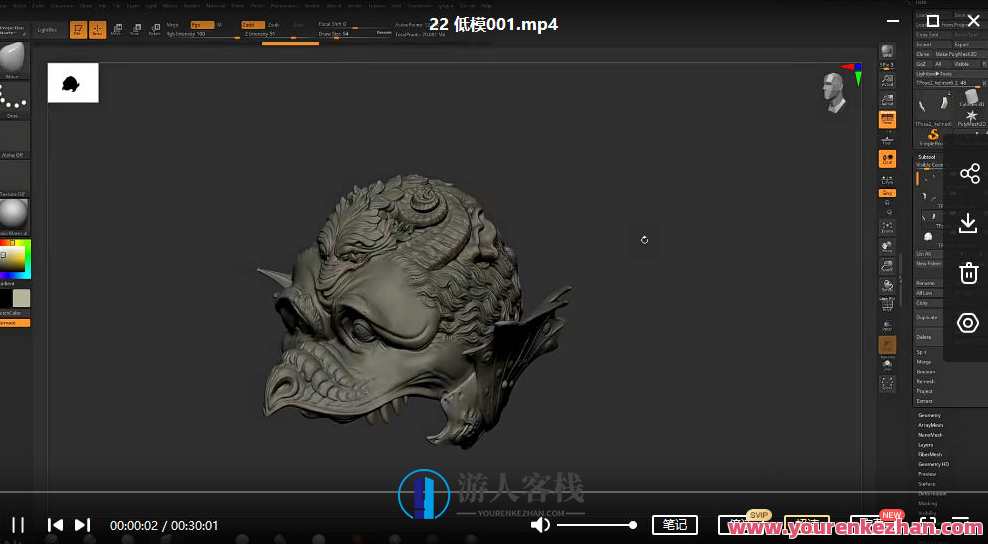This screenshot has height=544, width=988.
Task: Toggle the Zadd button
Action: (x=252, y=25)
